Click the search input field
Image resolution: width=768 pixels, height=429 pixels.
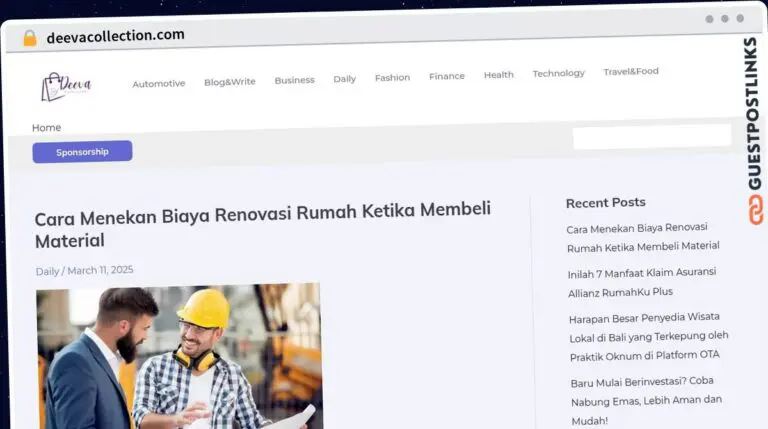tap(651, 137)
